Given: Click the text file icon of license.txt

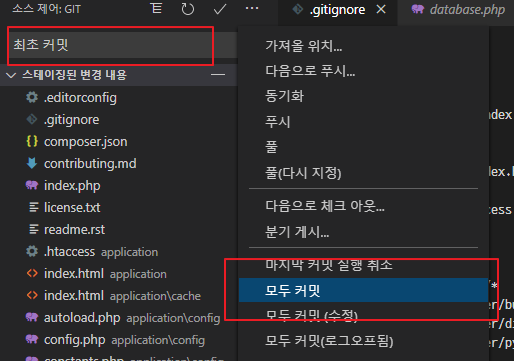Looking at the screenshot, I should [33, 207].
